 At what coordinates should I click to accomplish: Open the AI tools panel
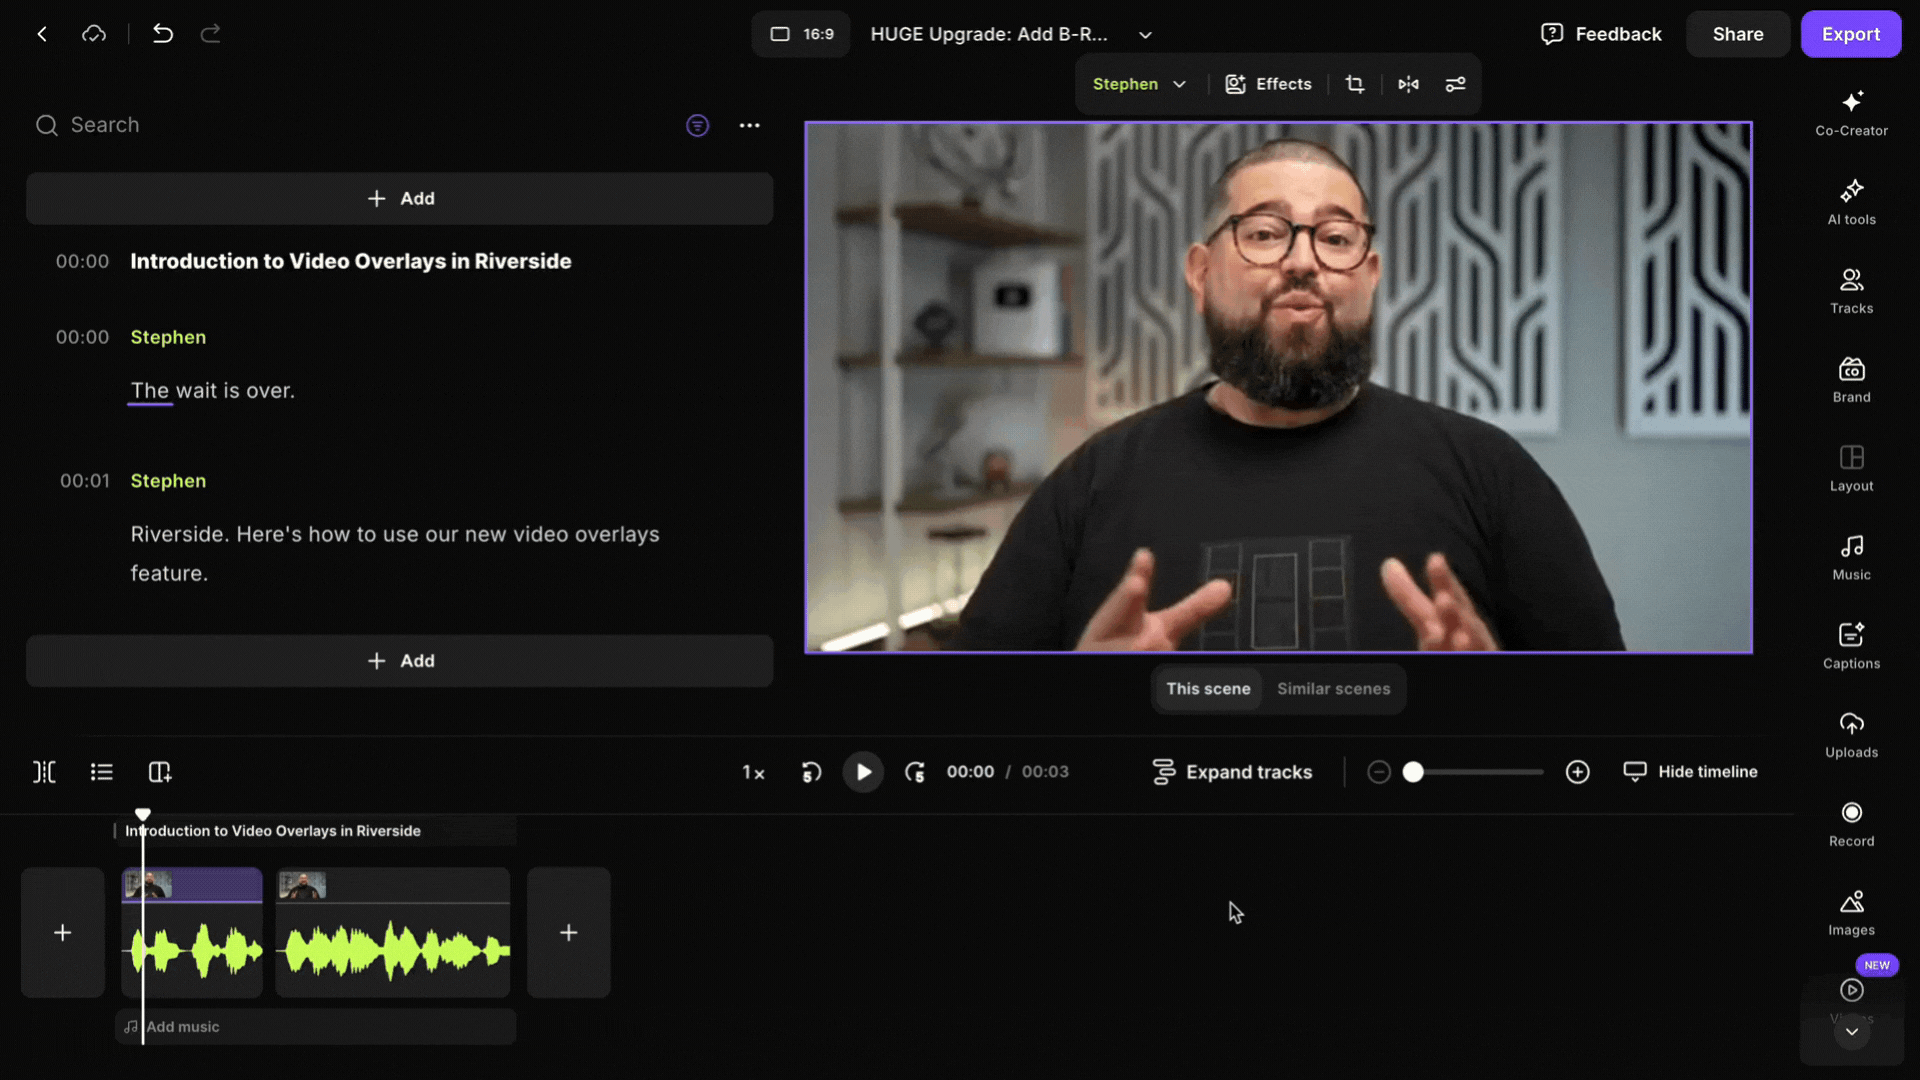click(1851, 202)
